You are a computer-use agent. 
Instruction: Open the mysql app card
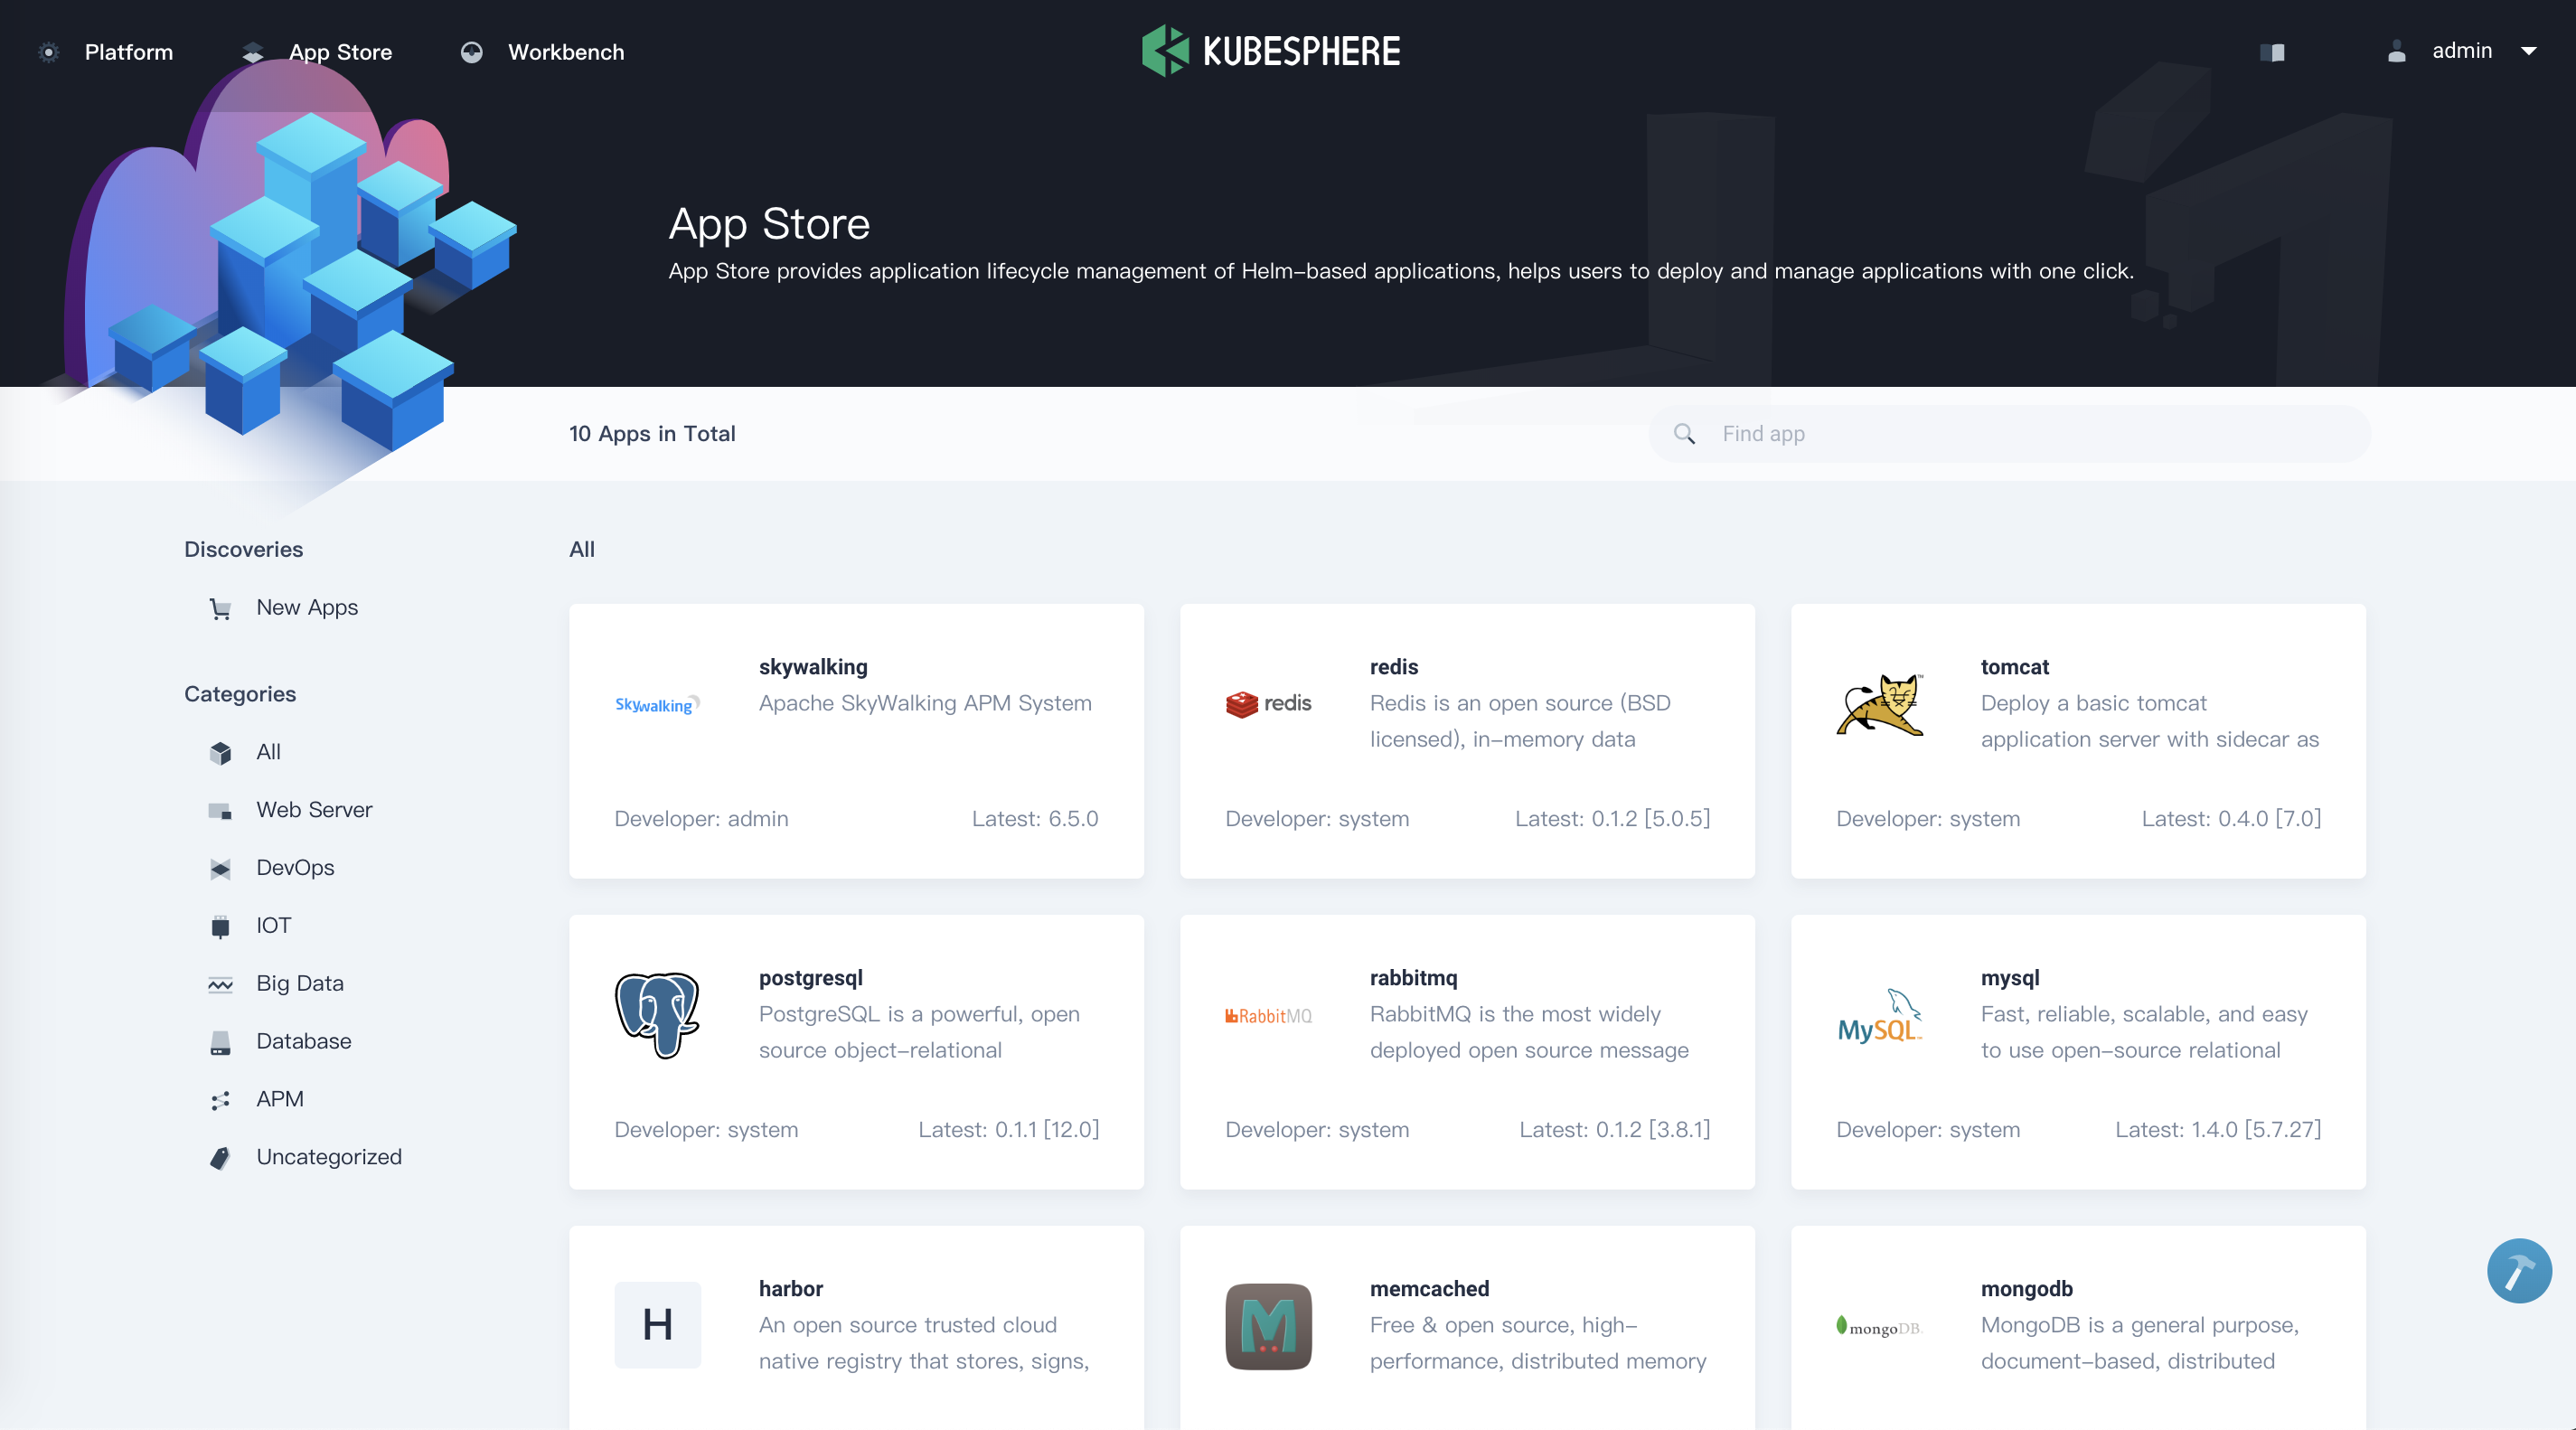point(2077,1052)
